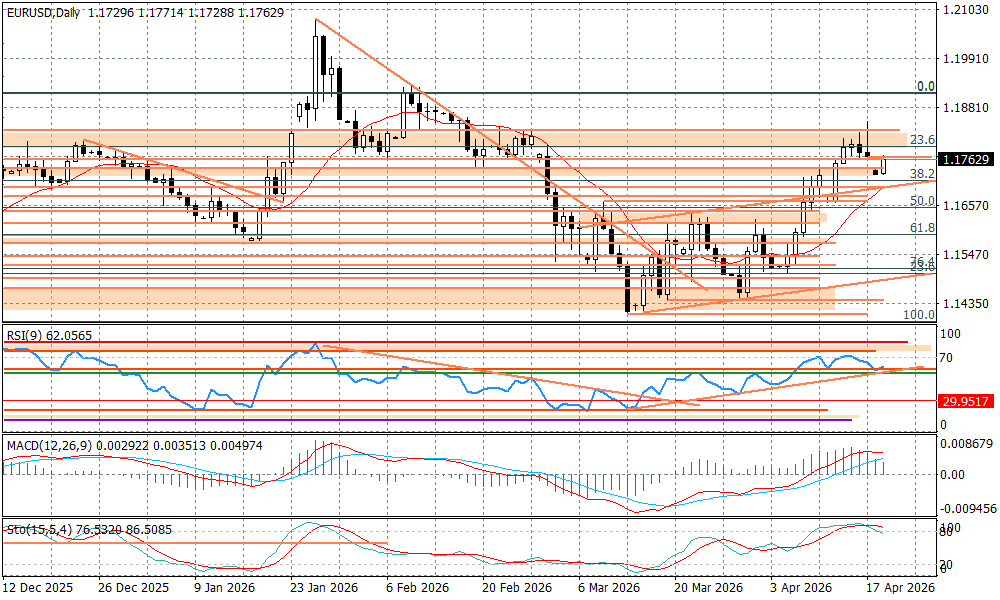The image size is (1000, 600).
Task: Select the 0.0 Fibonacci level label
Action: pyautogui.click(x=925, y=87)
